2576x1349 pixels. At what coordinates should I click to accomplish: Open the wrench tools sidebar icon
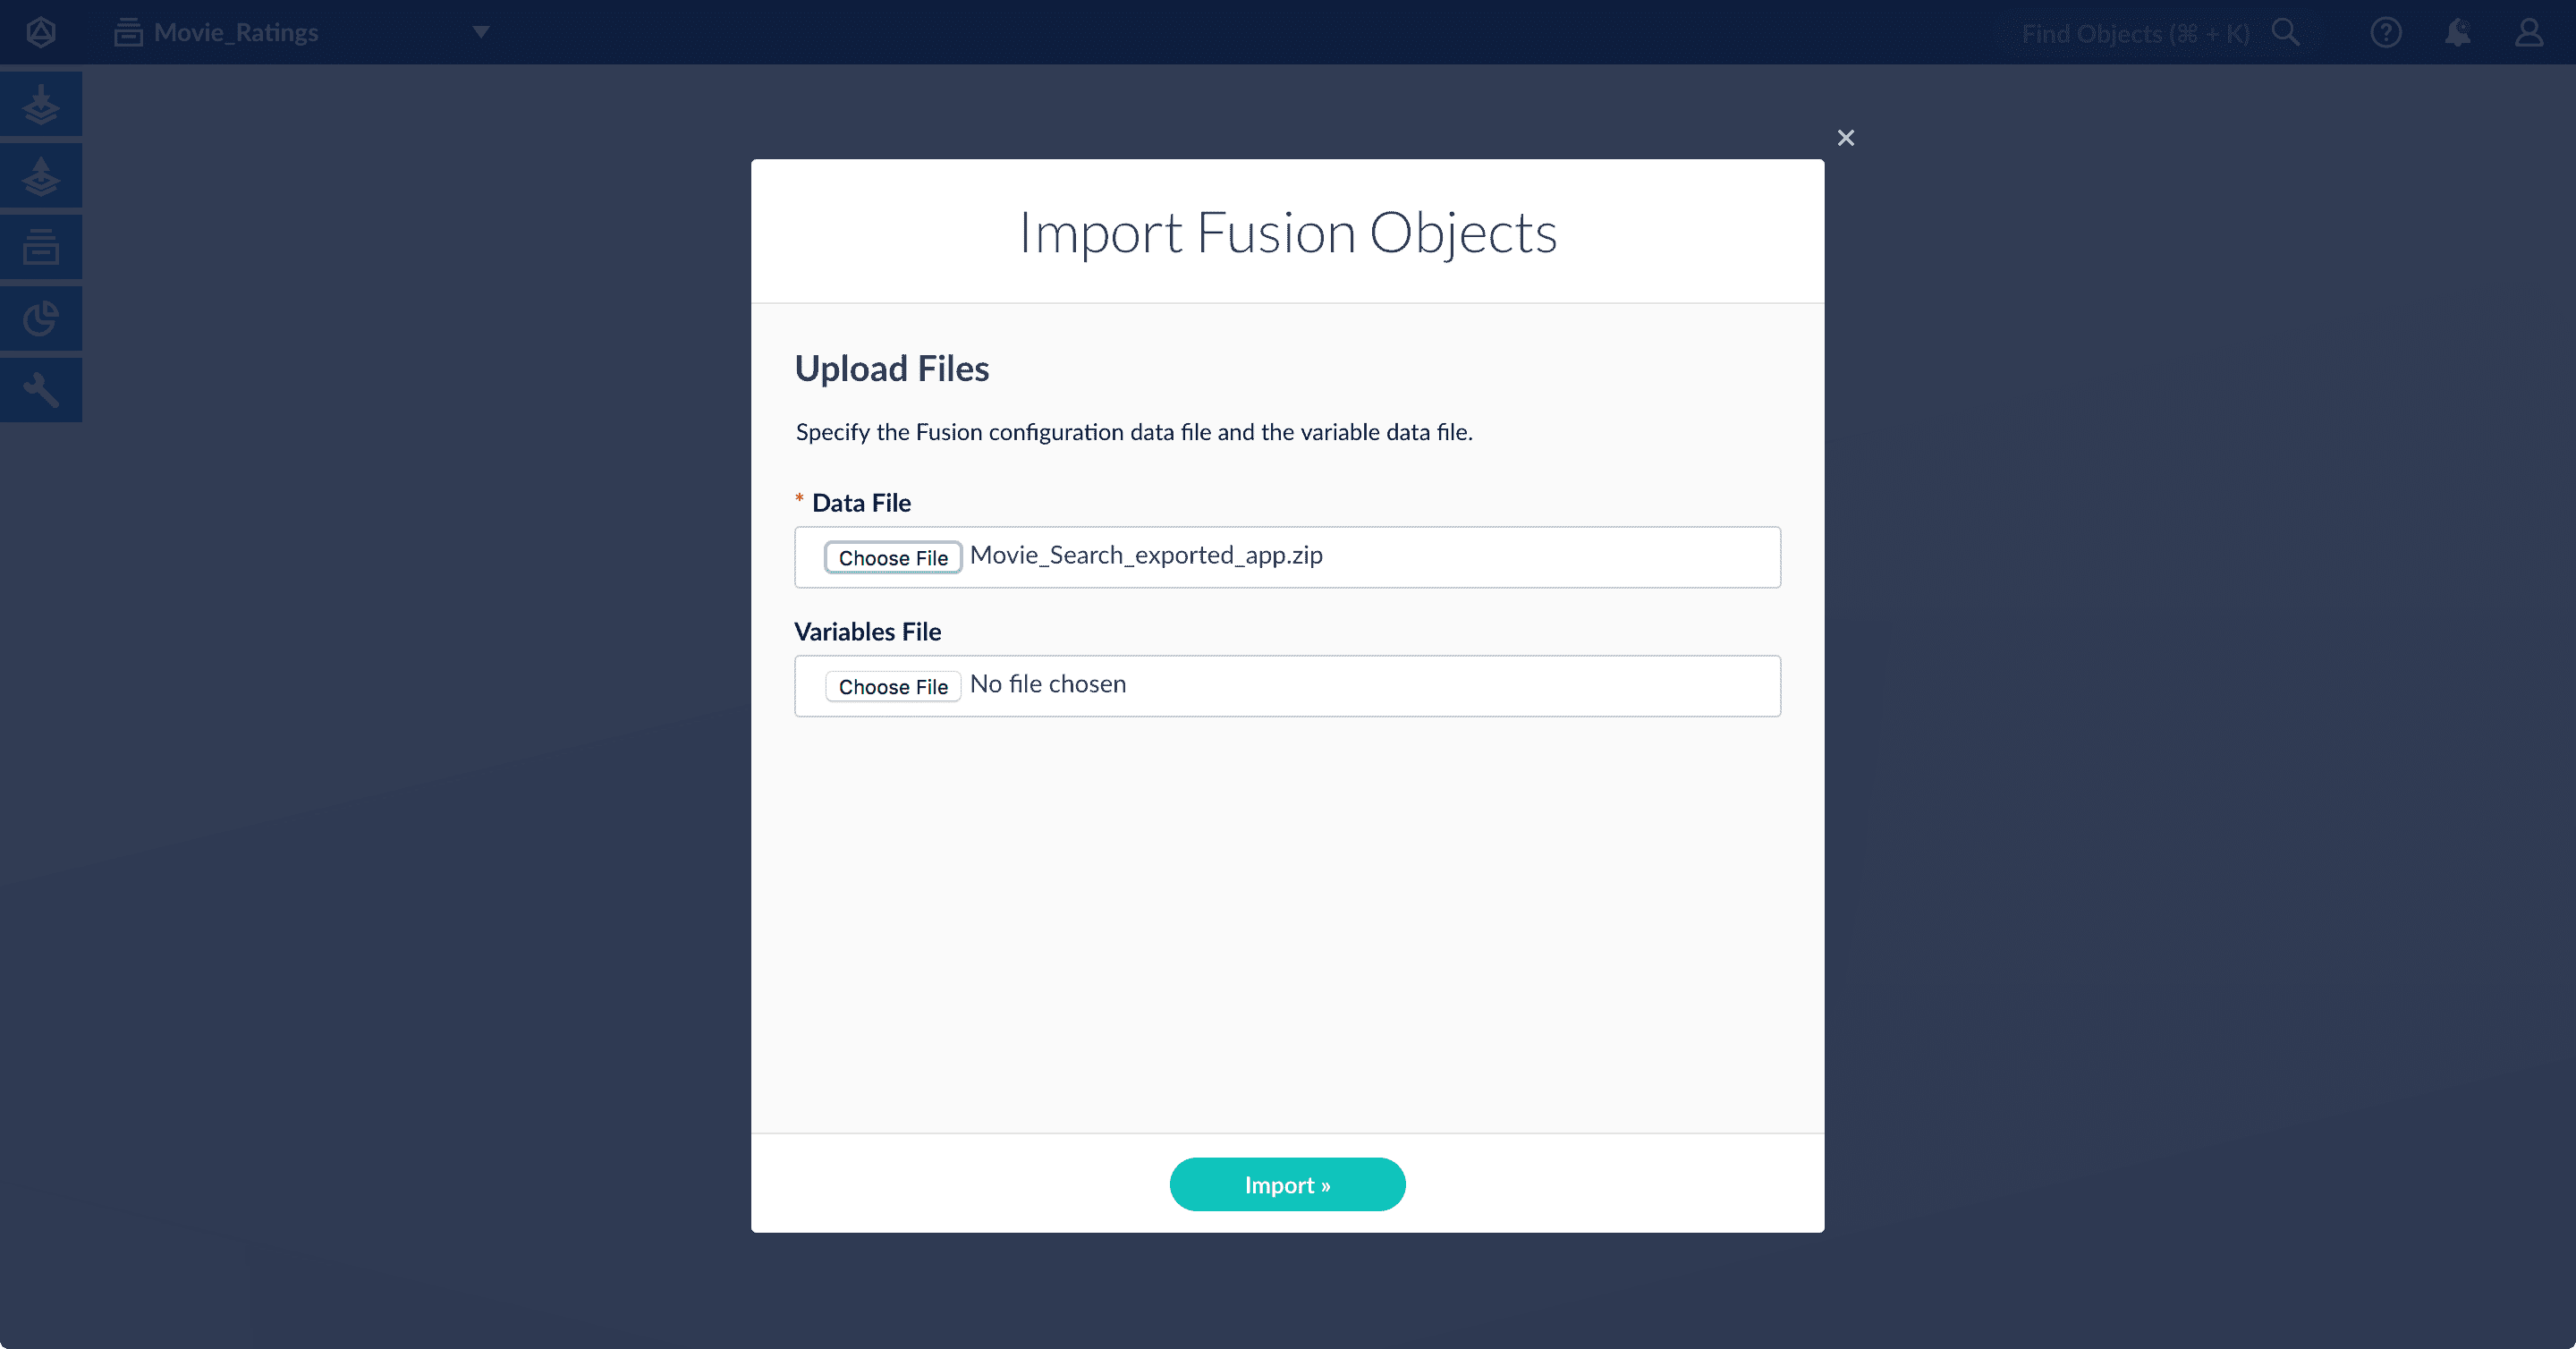[x=41, y=389]
